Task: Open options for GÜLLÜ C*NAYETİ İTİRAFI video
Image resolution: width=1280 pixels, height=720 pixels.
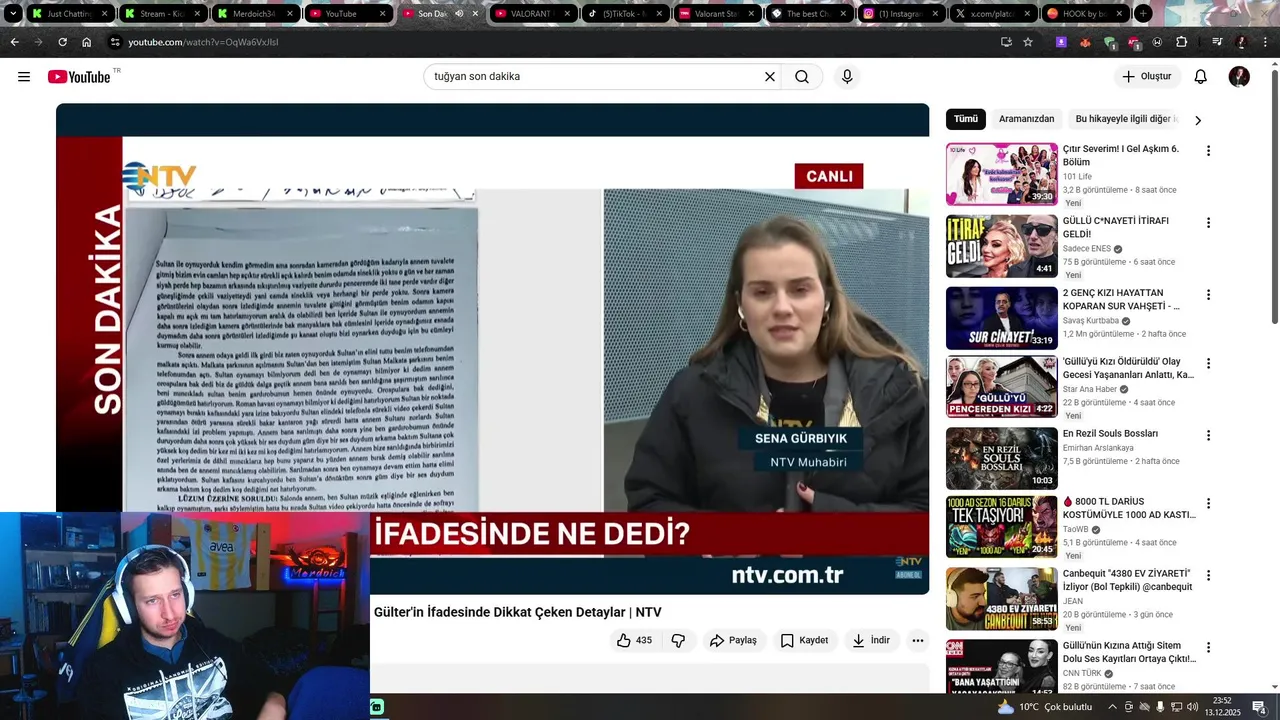Action: click(1208, 223)
